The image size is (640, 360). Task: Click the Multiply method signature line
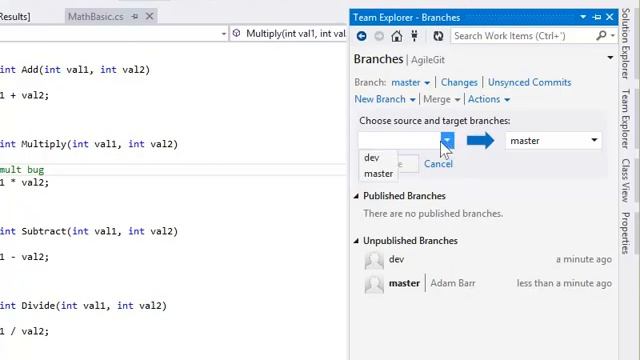tap(89, 144)
